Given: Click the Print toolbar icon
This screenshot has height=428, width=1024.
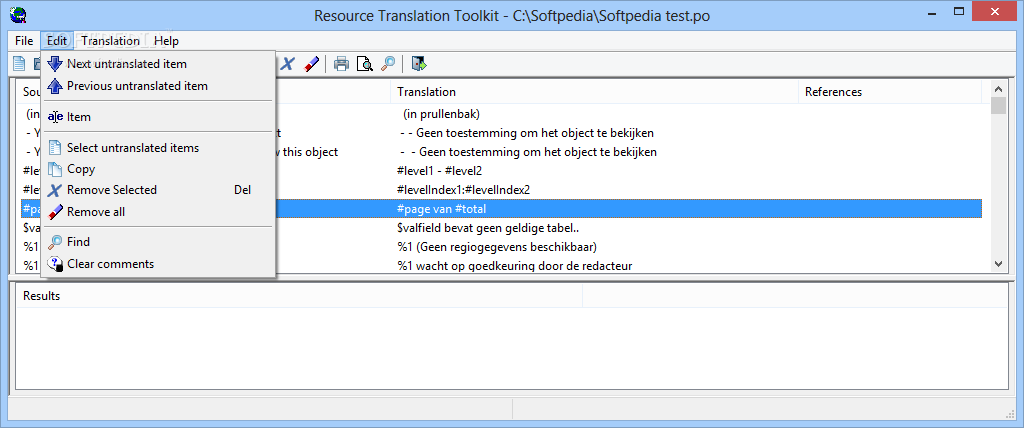Looking at the screenshot, I should (x=342, y=63).
